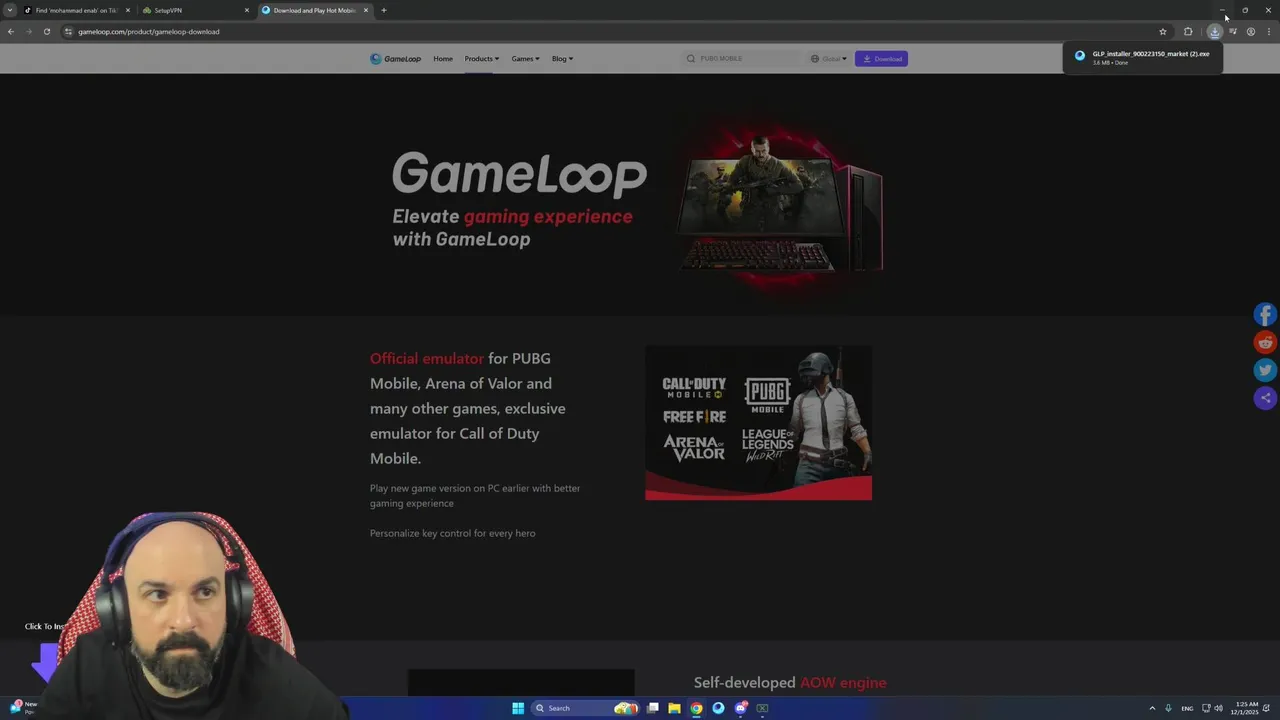This screenshot has height=720, width=1280.
Task: Open the Chrome extensions puzzle icon
Action: (x=1188, y=31)
